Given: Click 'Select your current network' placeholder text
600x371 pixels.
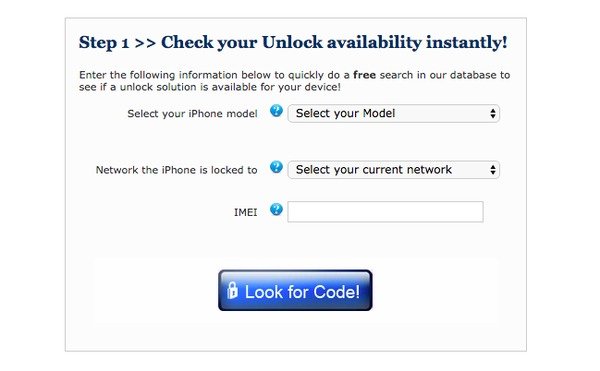Looking at the screenshot, I should pos(373,169).
